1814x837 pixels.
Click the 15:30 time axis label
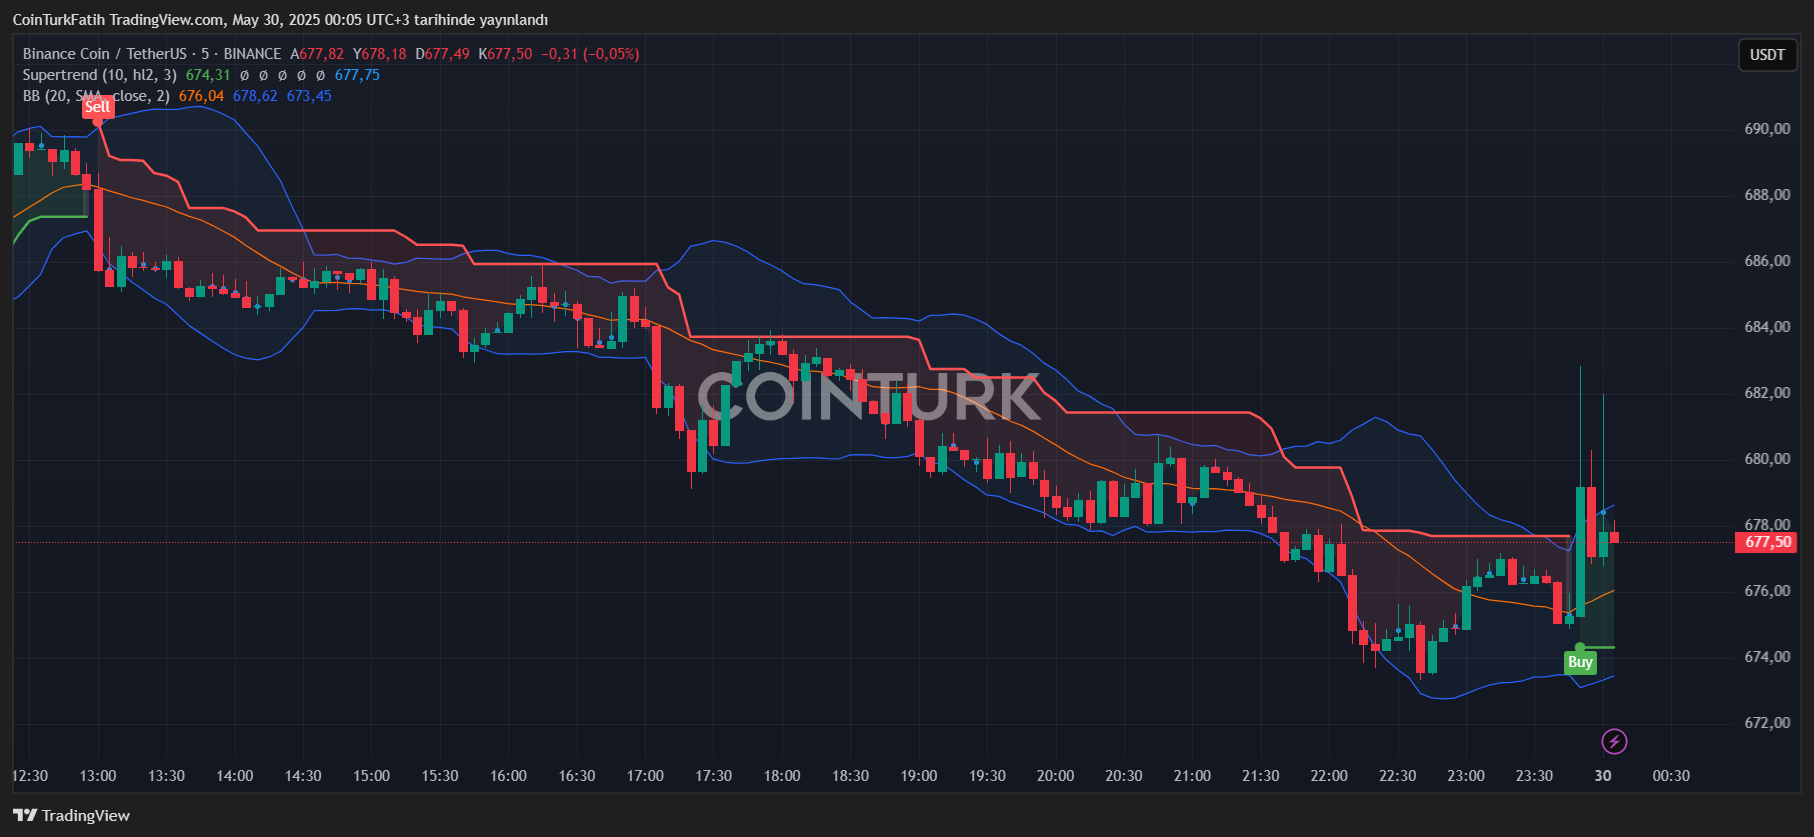tap(440, 776)
